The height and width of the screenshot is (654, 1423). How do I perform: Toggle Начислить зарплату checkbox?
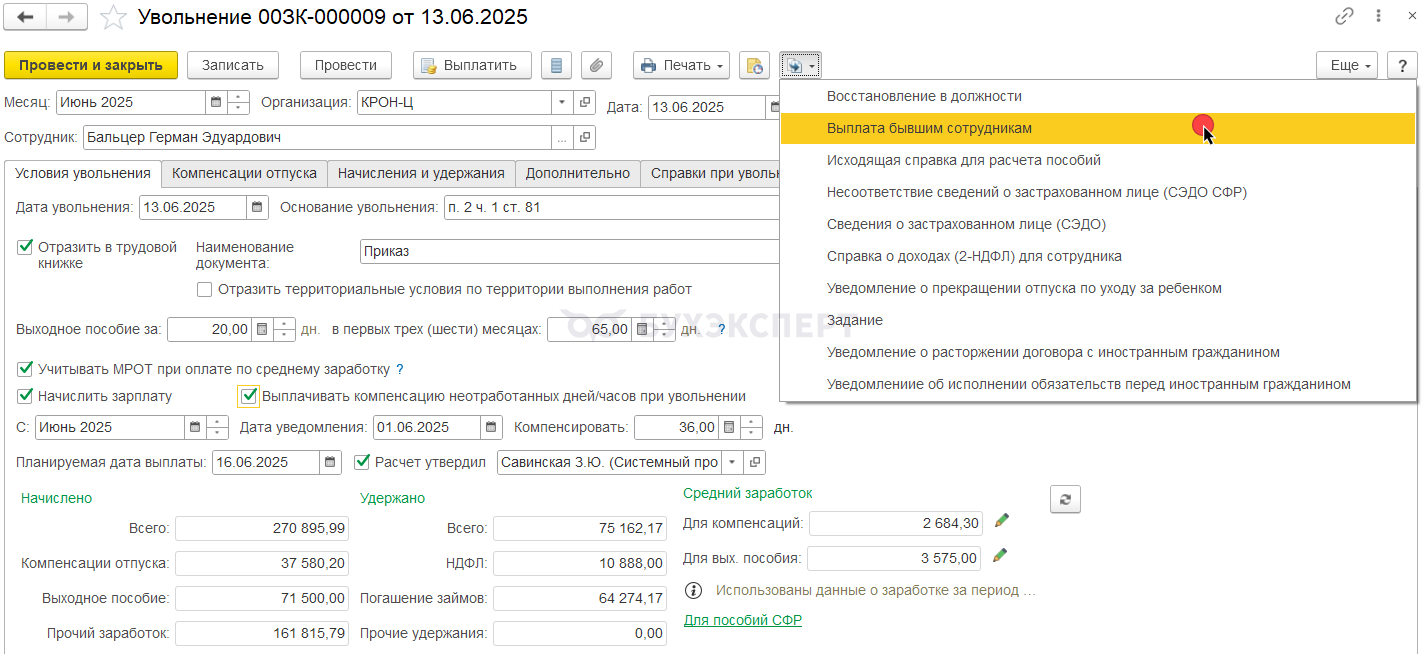[25, 396]
